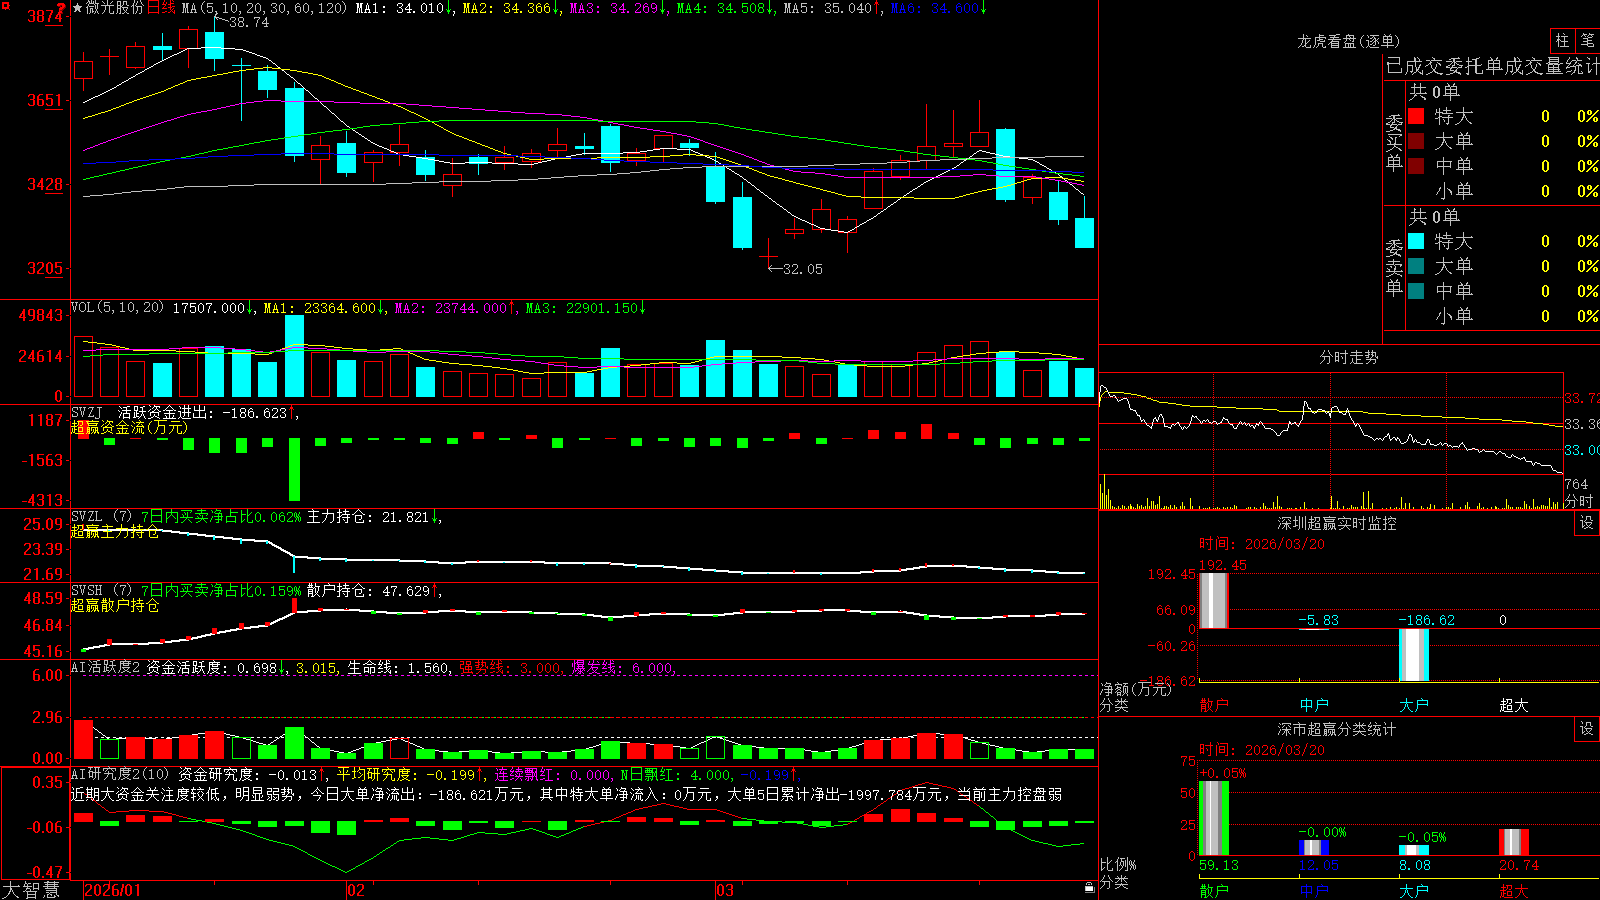
Task: Click the 超赢资金流(万元) label
Action: pos(129,427)
